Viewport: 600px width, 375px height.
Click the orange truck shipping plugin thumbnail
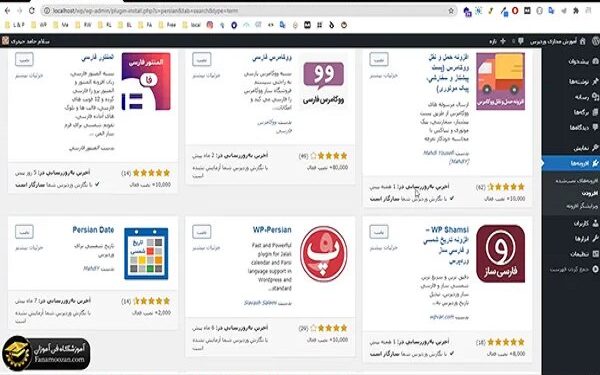tap(500, 81)
